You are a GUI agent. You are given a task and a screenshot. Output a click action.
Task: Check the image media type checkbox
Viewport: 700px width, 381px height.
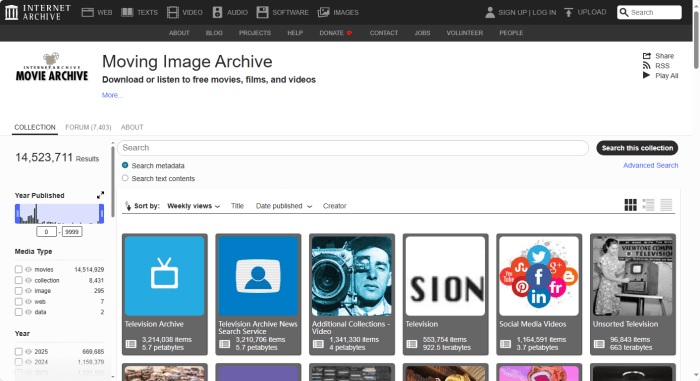pos(18,291)
